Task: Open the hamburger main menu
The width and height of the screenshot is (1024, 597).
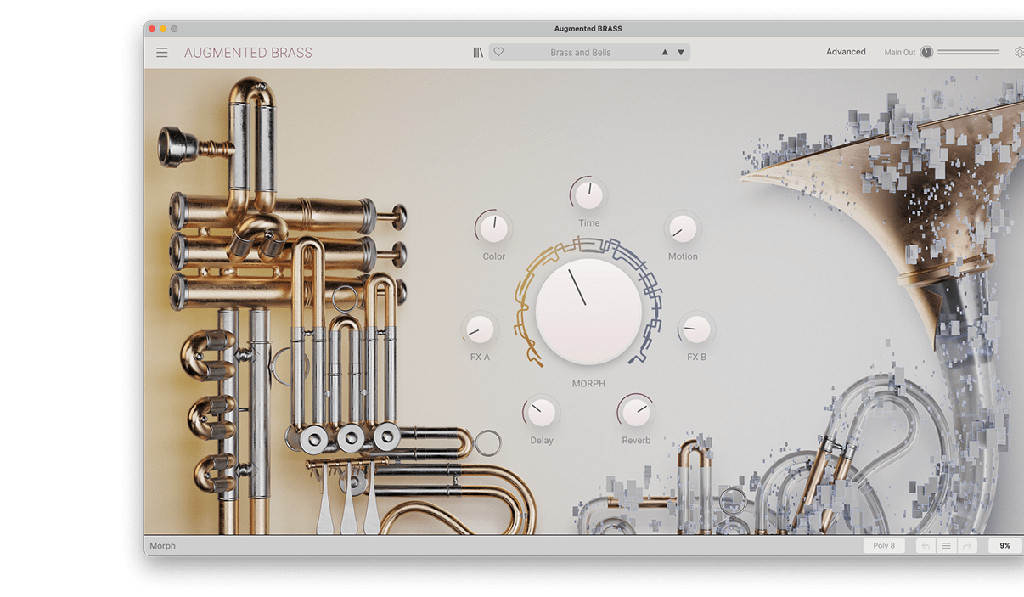Action: coord(161,53)
